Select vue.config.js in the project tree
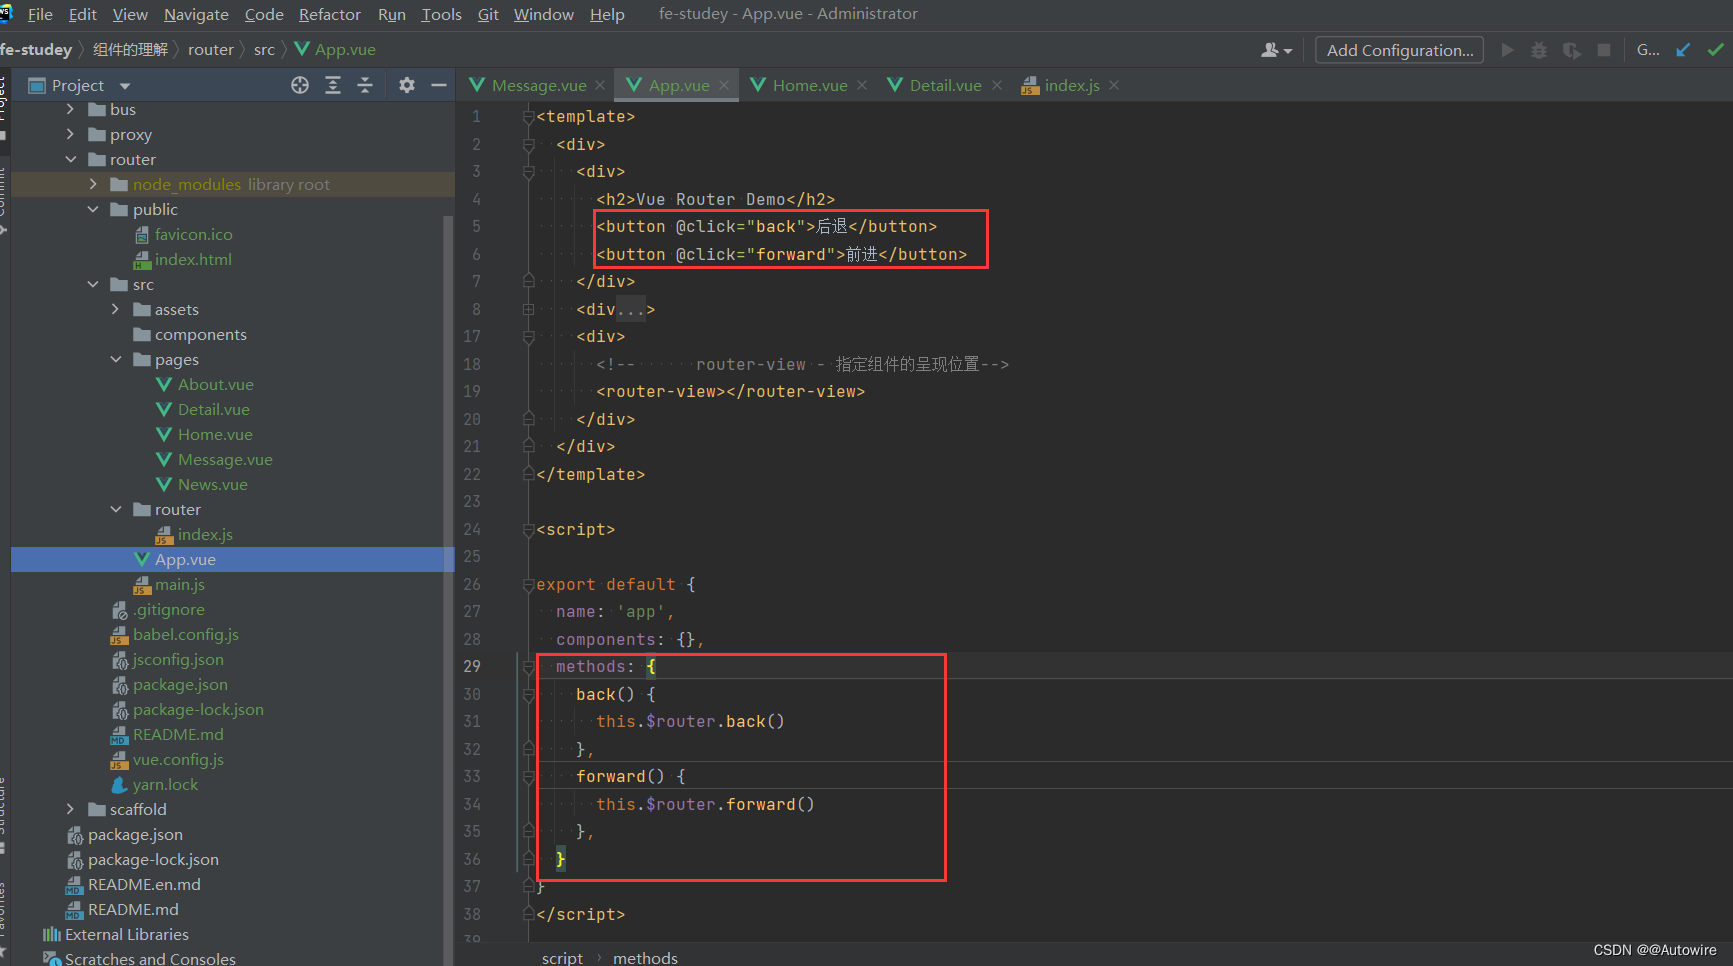The image size is (1733, 966). 178,759
